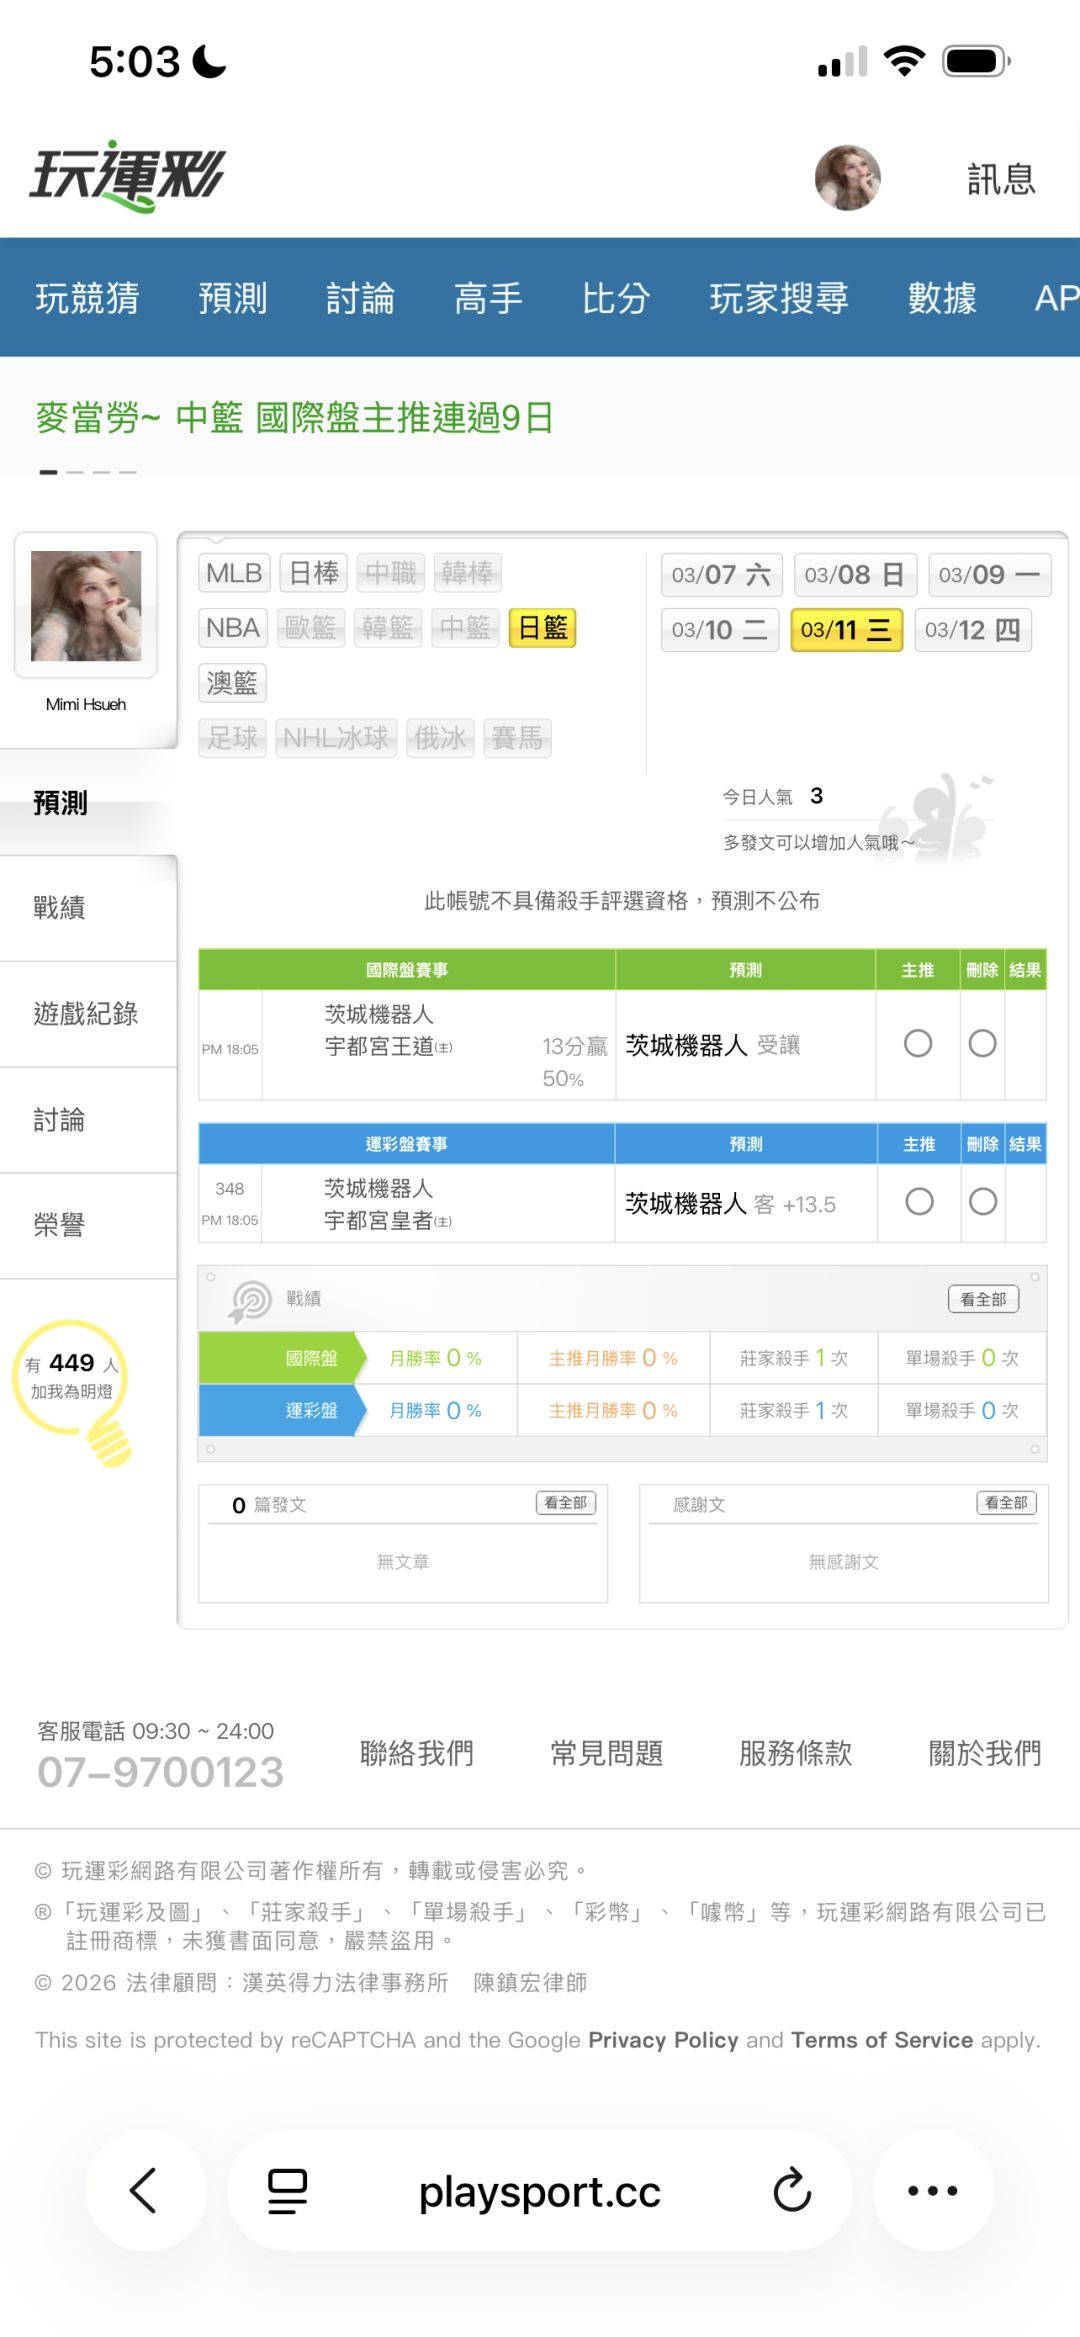Viewport: 1080px width, 2337px height.
Task: Open the browser tabs/reader icon
Action: point(287,2190)
